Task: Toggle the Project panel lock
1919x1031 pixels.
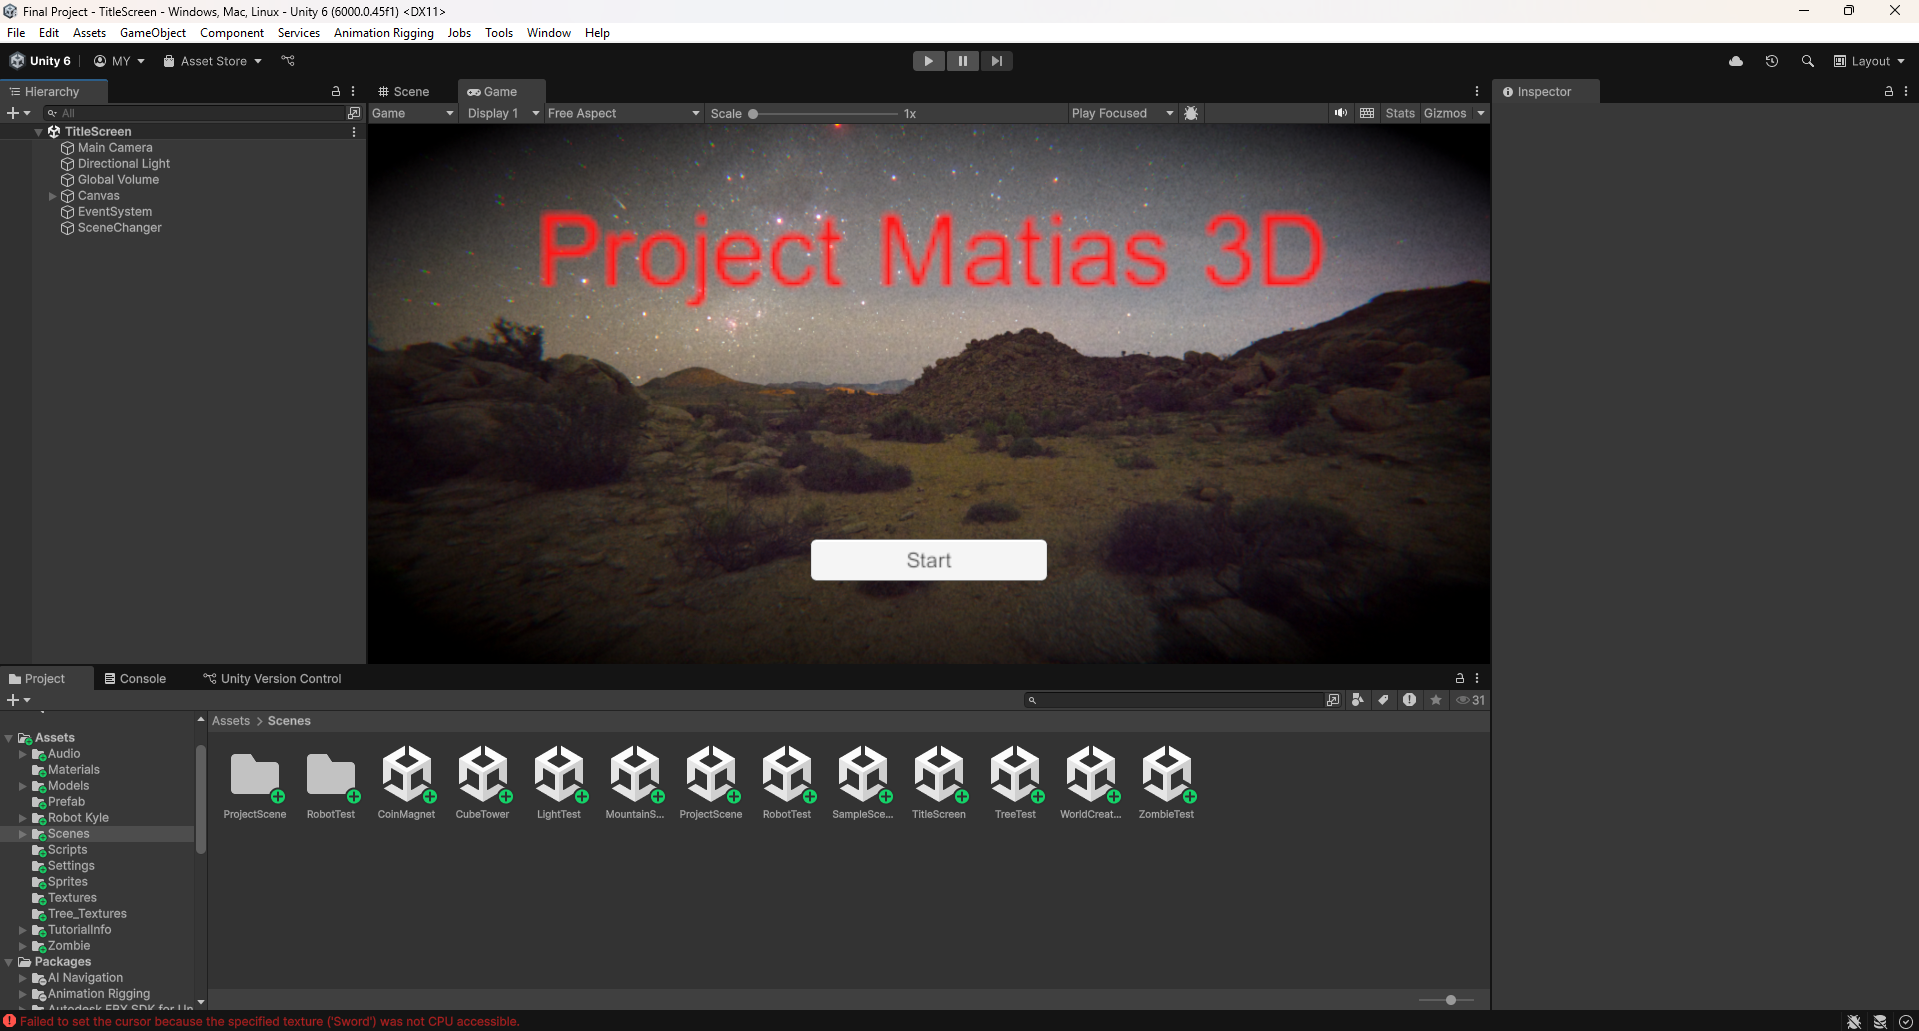Action: (x=1460, y=678)
